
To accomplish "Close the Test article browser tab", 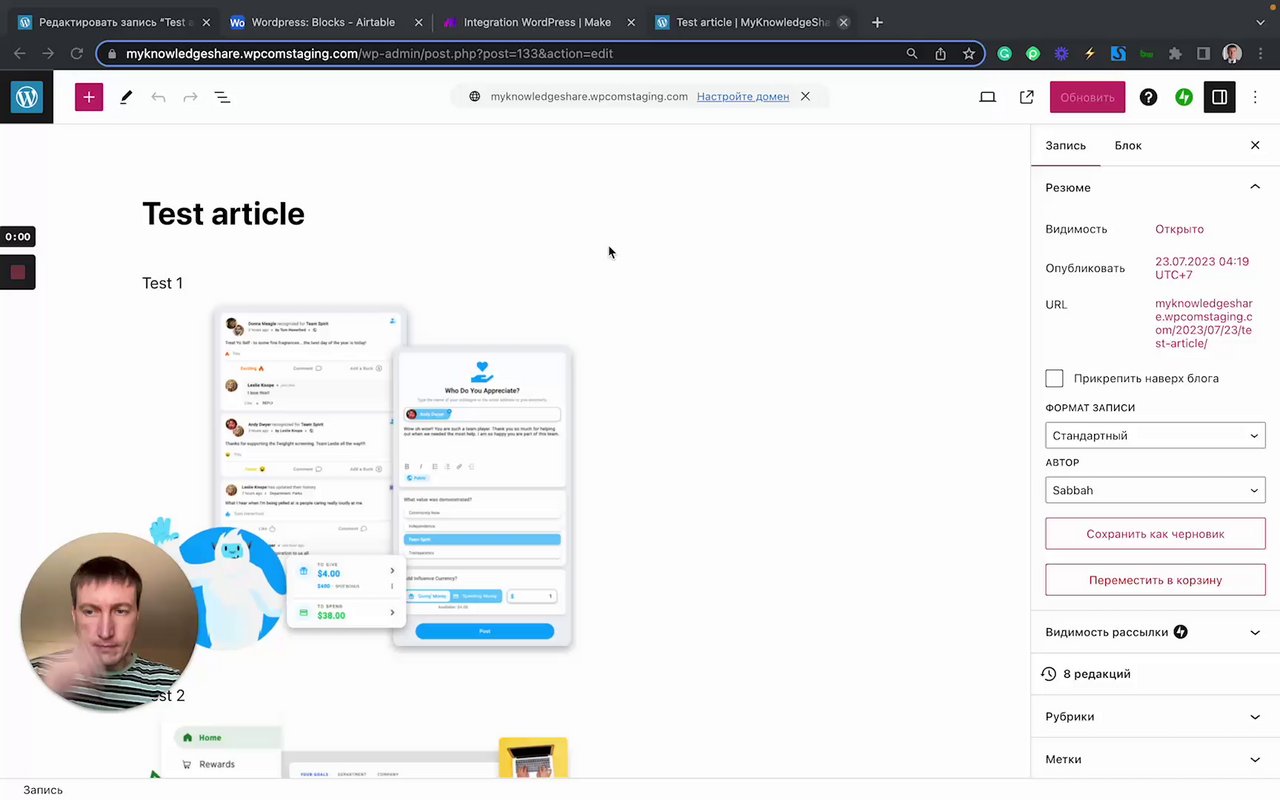I will (x=843, y=22).
